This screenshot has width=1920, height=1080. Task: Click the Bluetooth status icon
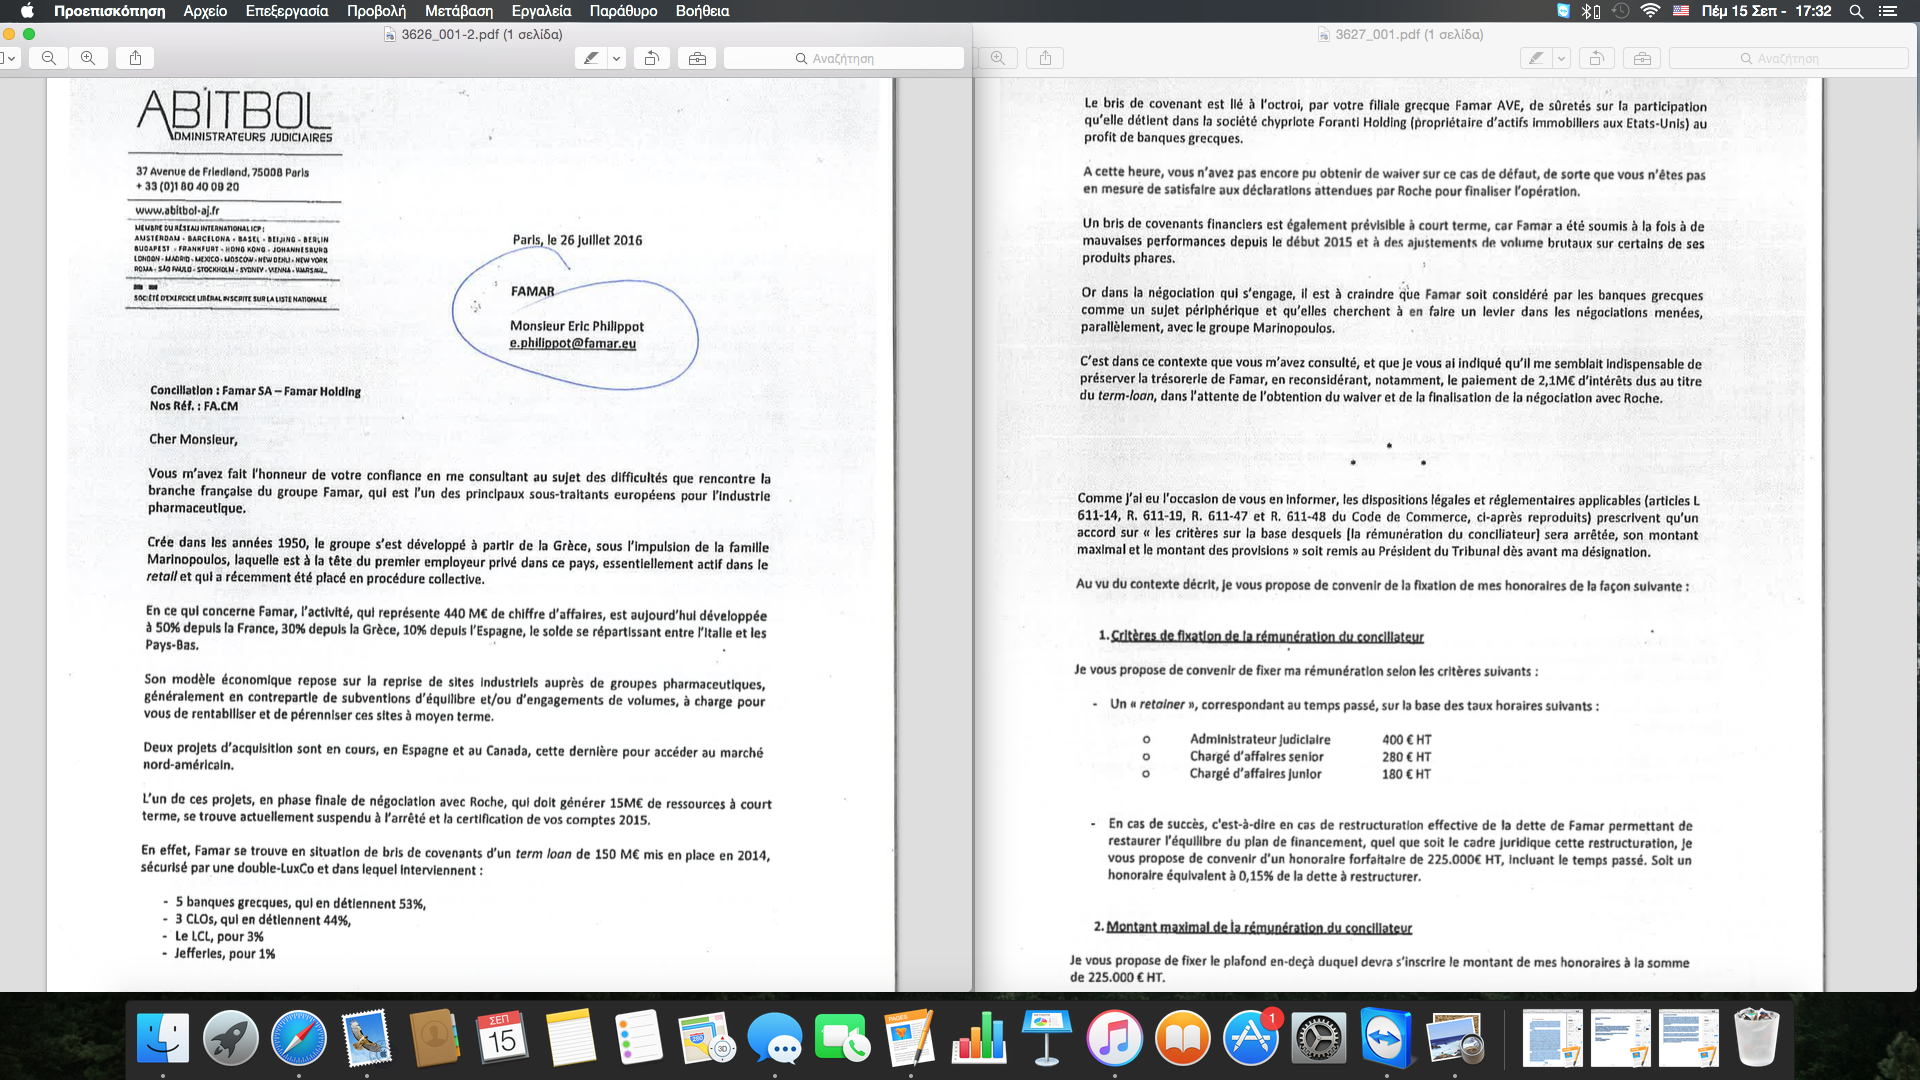pos(1591,11)
